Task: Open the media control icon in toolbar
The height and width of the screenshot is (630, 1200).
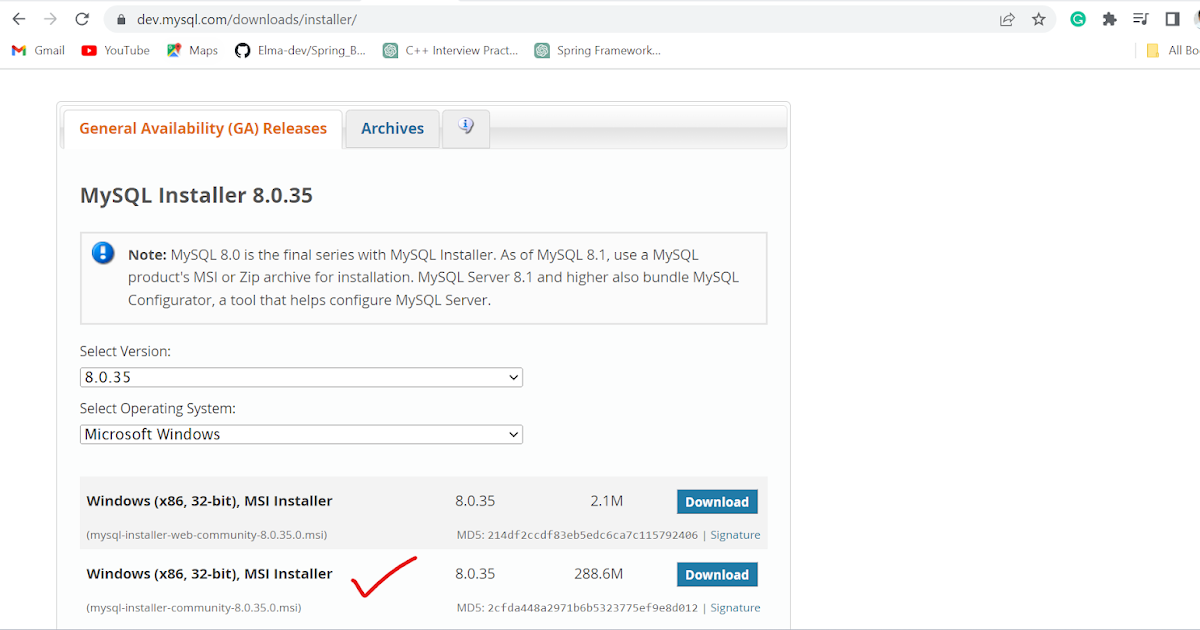Action: pos(1141,19)
